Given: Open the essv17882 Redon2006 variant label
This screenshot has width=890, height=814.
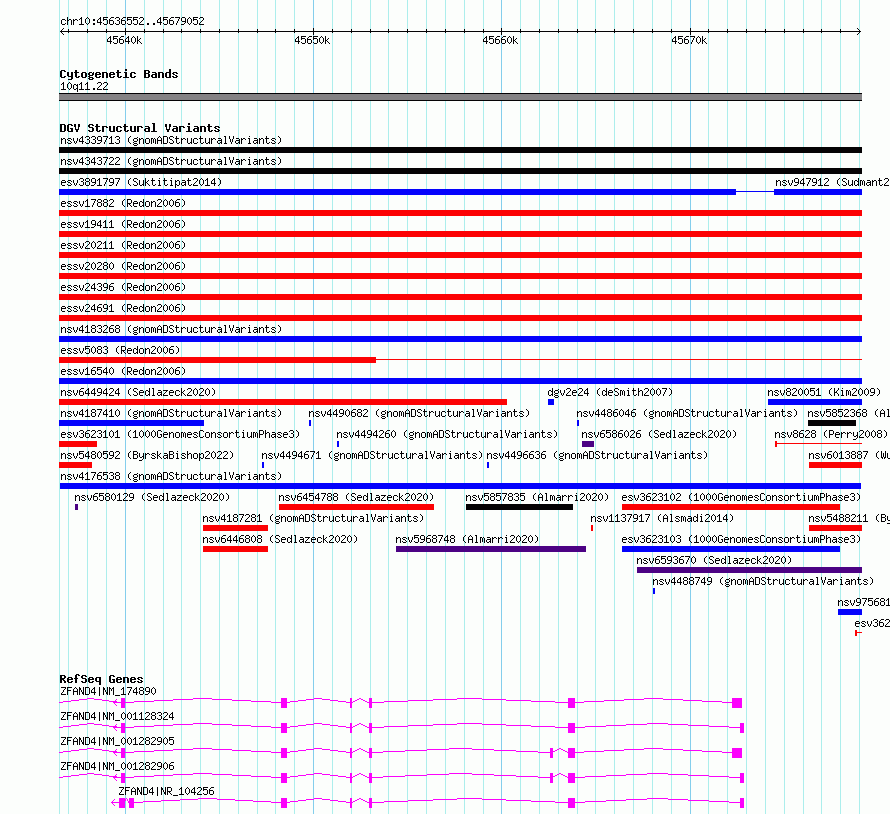Looking at the screenshot, I should click(x=123, y=203).
